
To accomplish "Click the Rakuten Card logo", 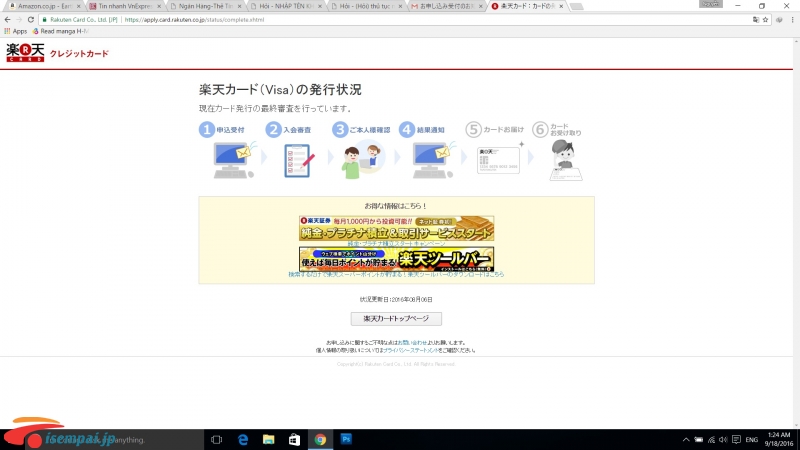I will pos(25,53).
